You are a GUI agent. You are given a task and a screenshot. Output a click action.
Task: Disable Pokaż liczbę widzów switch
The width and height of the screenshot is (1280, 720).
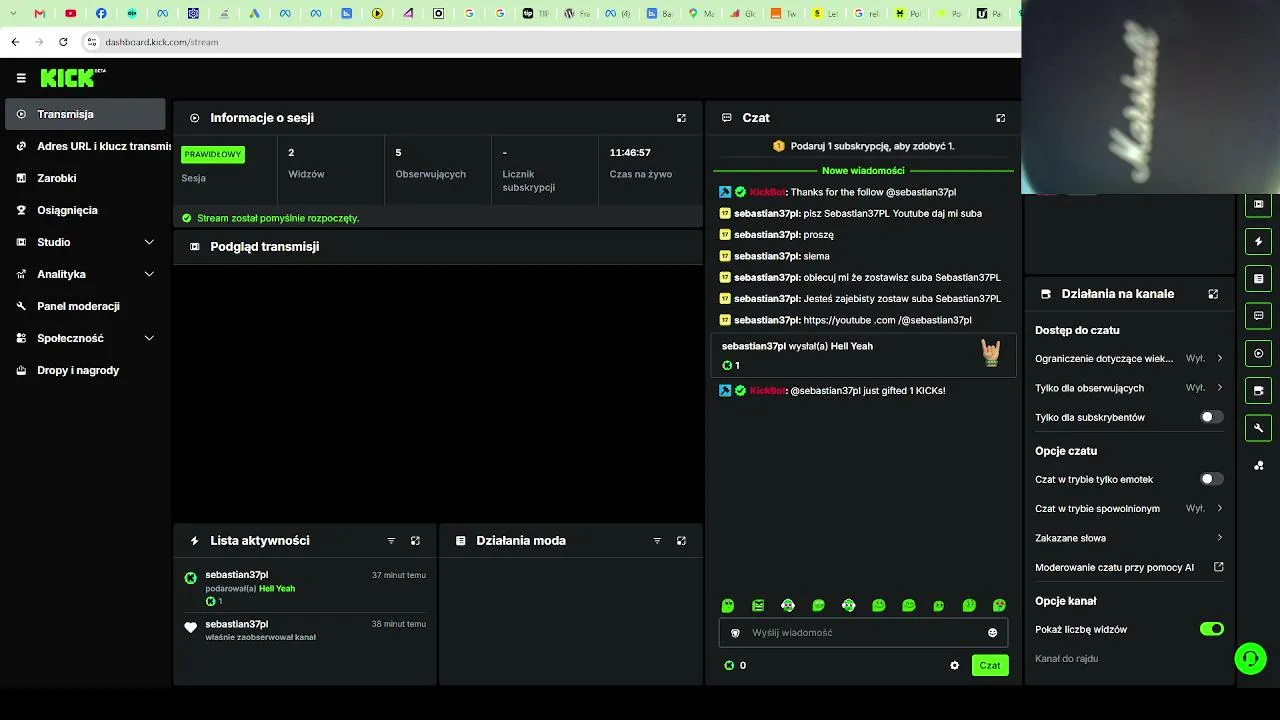click(x=1211, y=629)
